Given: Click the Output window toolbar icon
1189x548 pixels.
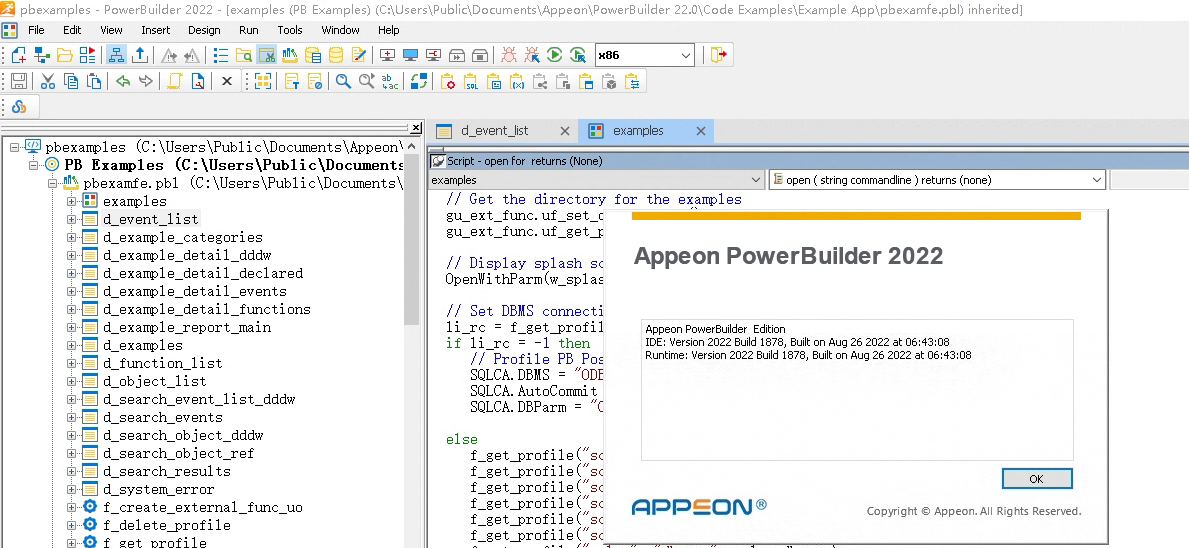Looking at the screenshot, I should pyautogui.click(x=140, y=55).
